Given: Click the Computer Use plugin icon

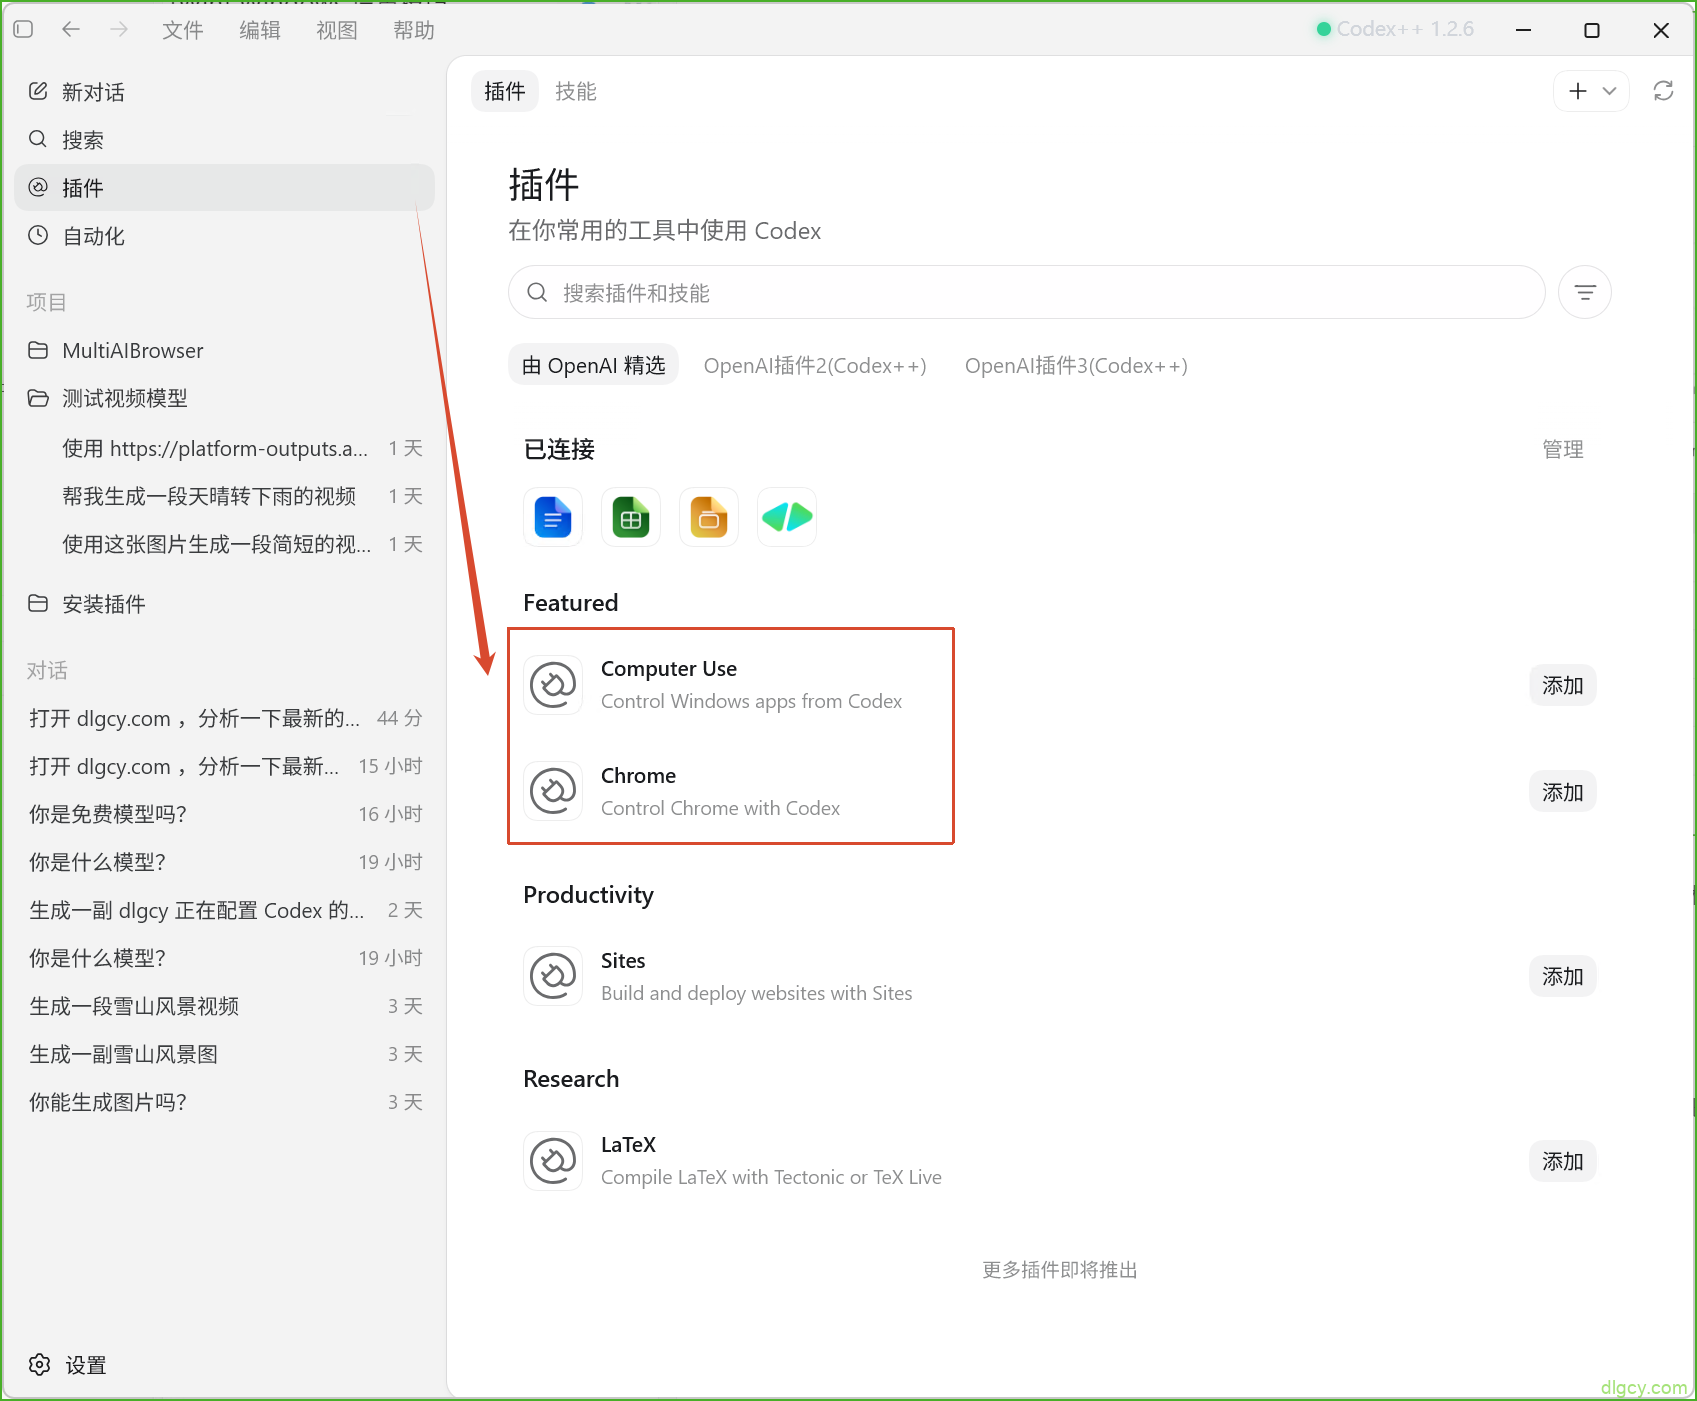Looking at the screenshot, I should point(553,685).
